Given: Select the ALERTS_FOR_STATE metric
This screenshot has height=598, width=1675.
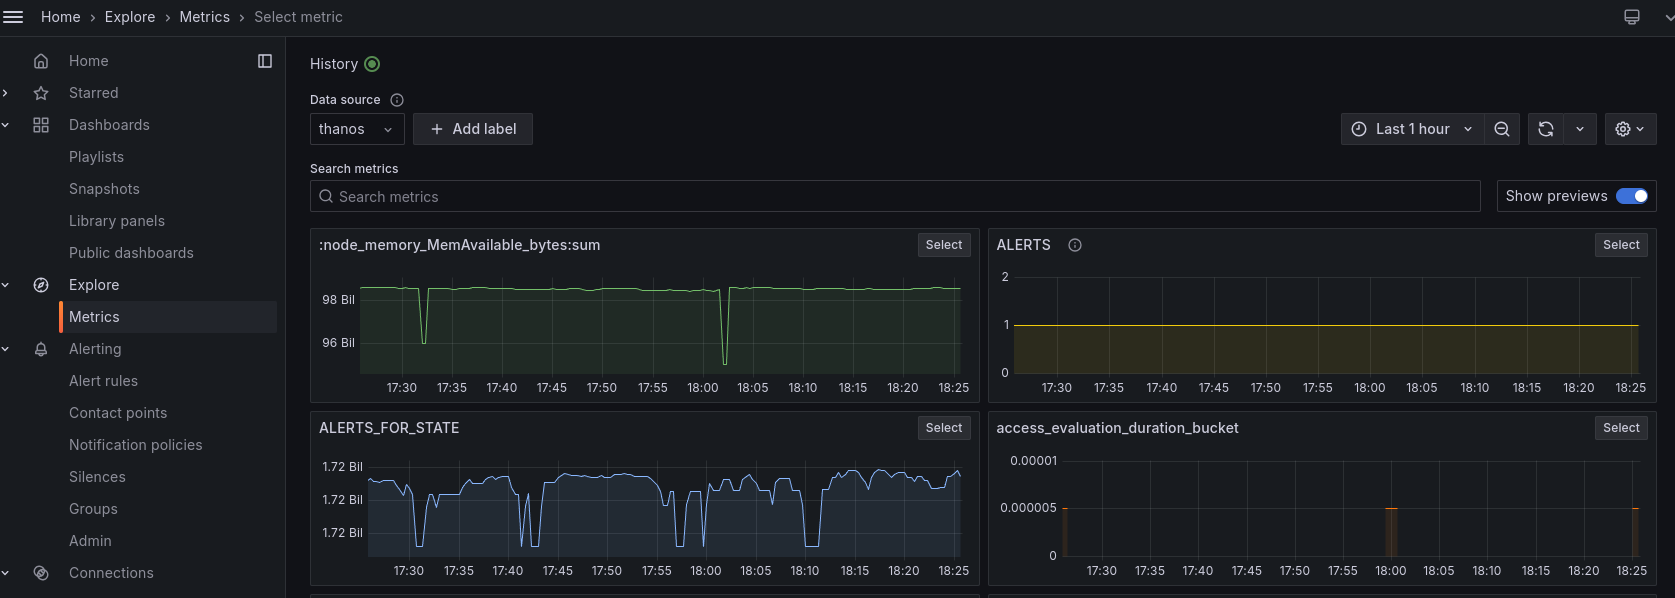Looking at the screenshot, I should pos(944,428).
